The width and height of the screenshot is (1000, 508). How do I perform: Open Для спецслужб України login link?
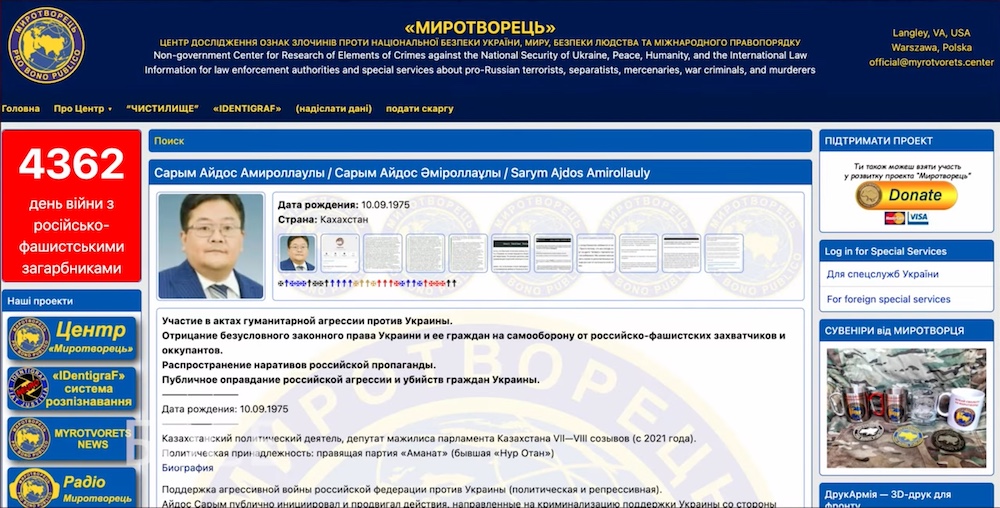(882, 274)
